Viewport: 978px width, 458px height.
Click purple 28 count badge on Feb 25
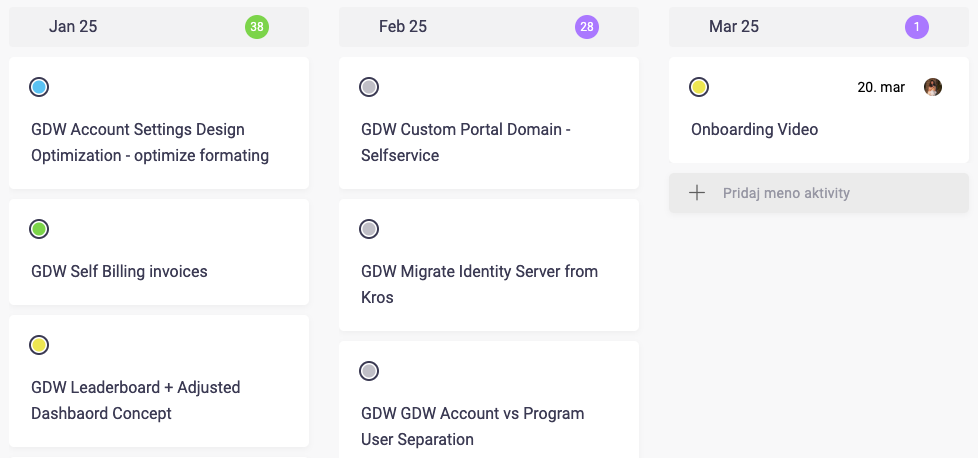(587, 27)
